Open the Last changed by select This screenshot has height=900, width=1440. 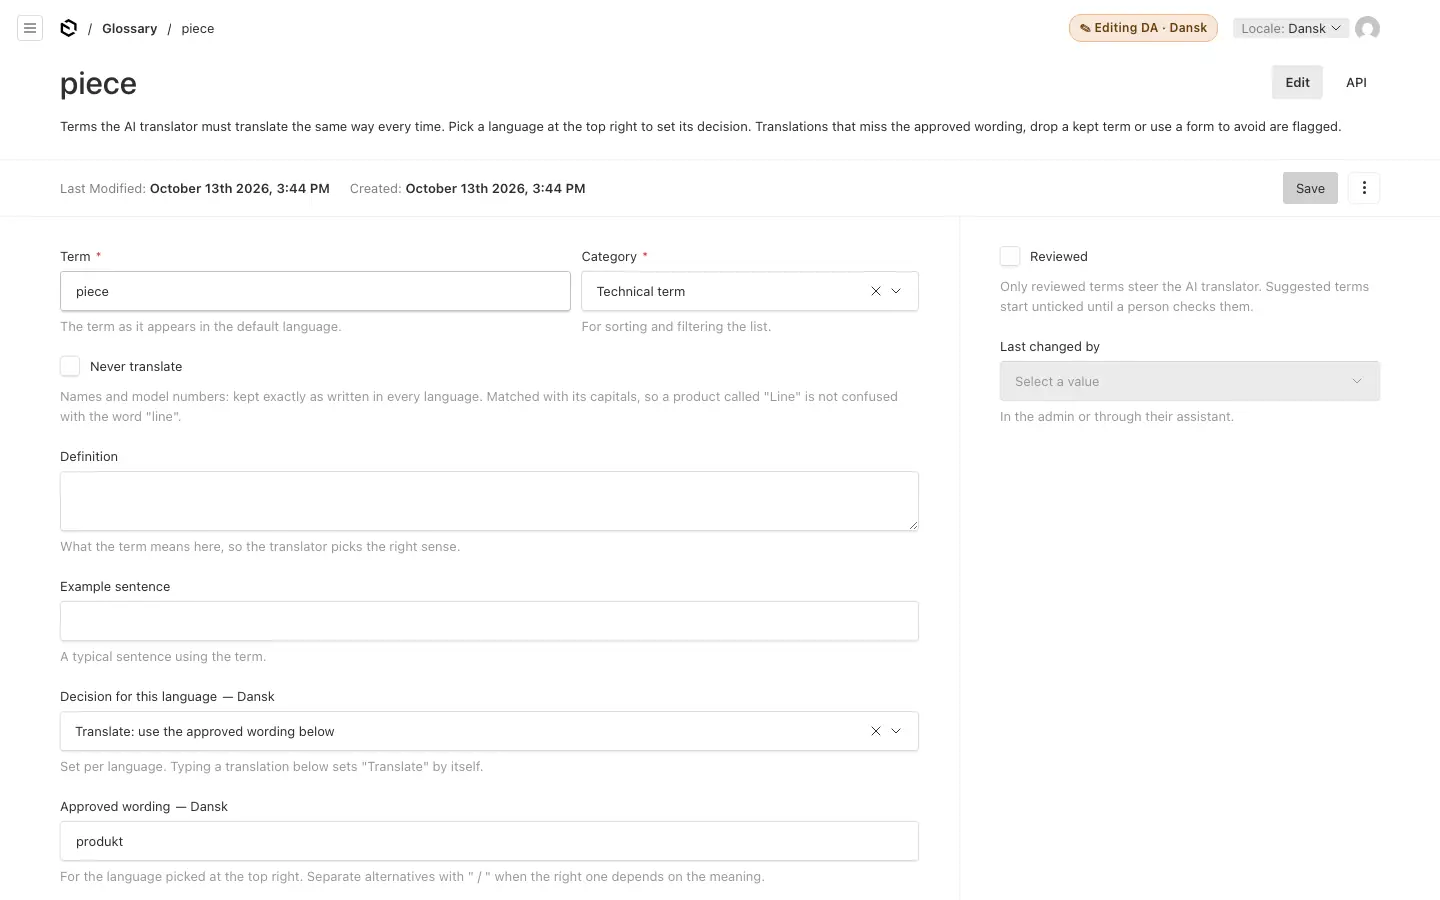[1190, 381]
